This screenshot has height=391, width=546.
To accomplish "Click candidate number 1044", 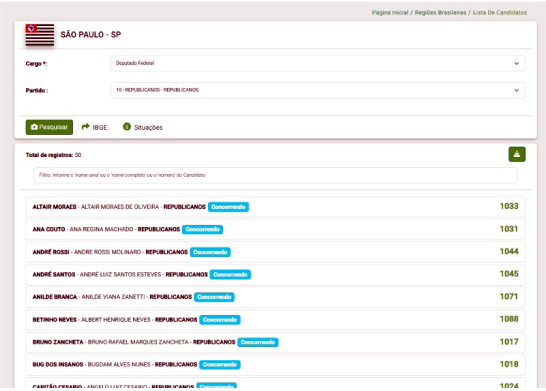I will [x=509, y=251].
